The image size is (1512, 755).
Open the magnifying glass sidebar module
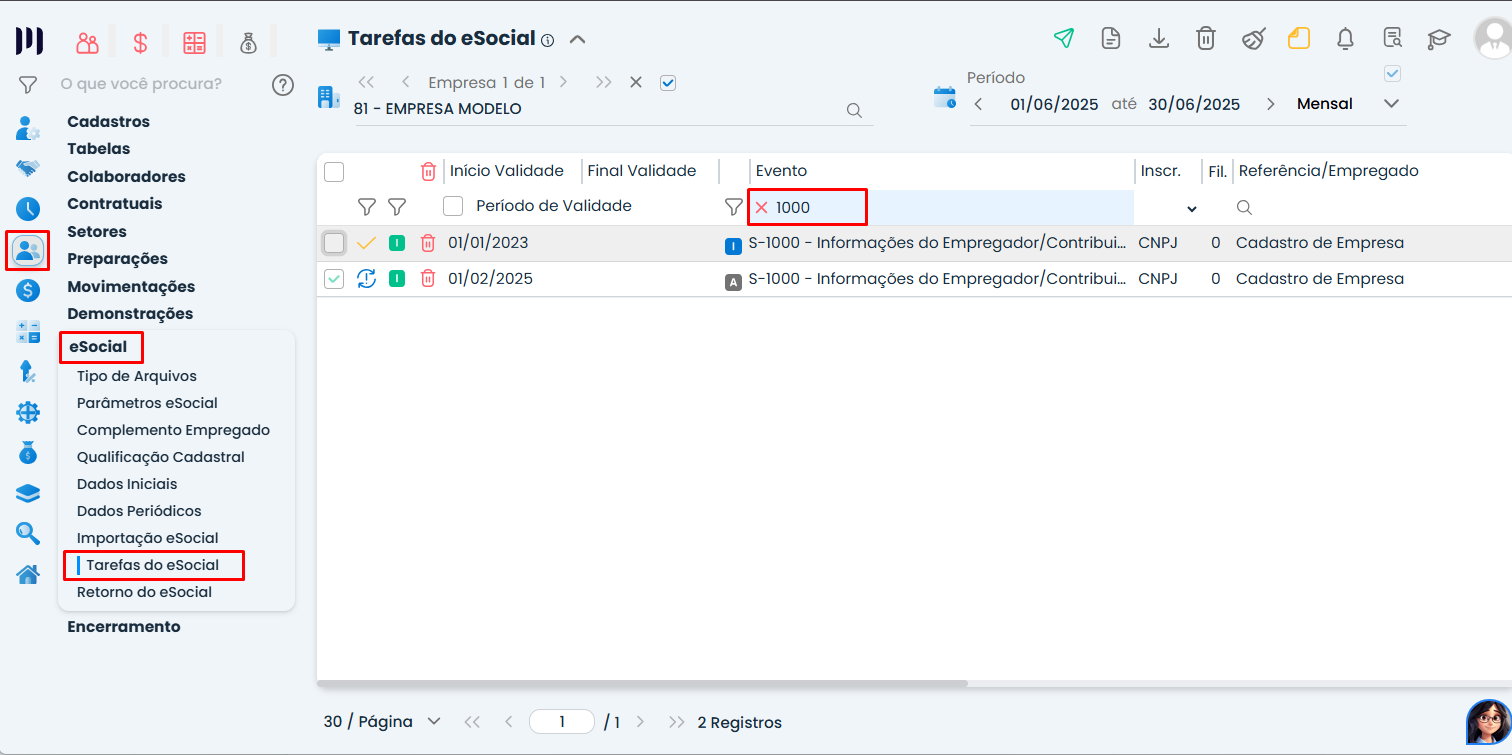click(x=28, y=533)
